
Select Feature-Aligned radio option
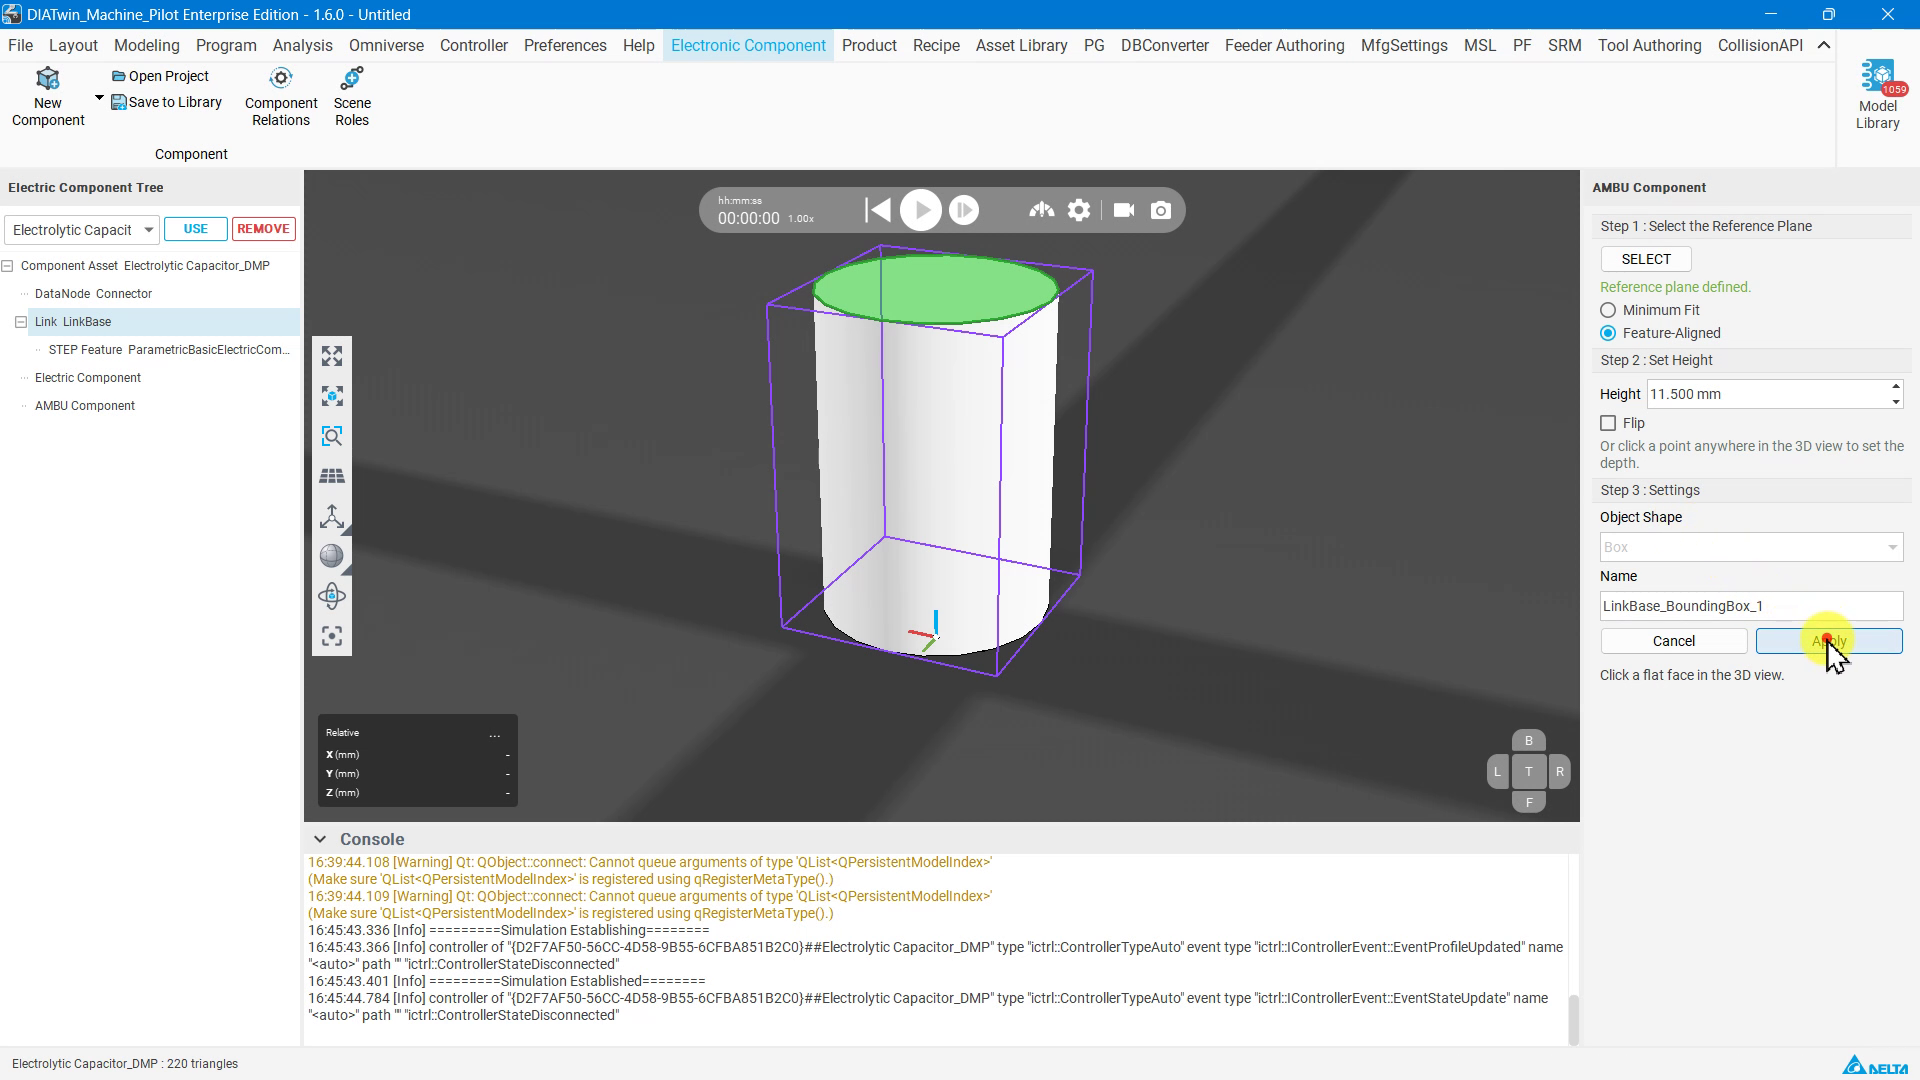(x=1608, y=333)
